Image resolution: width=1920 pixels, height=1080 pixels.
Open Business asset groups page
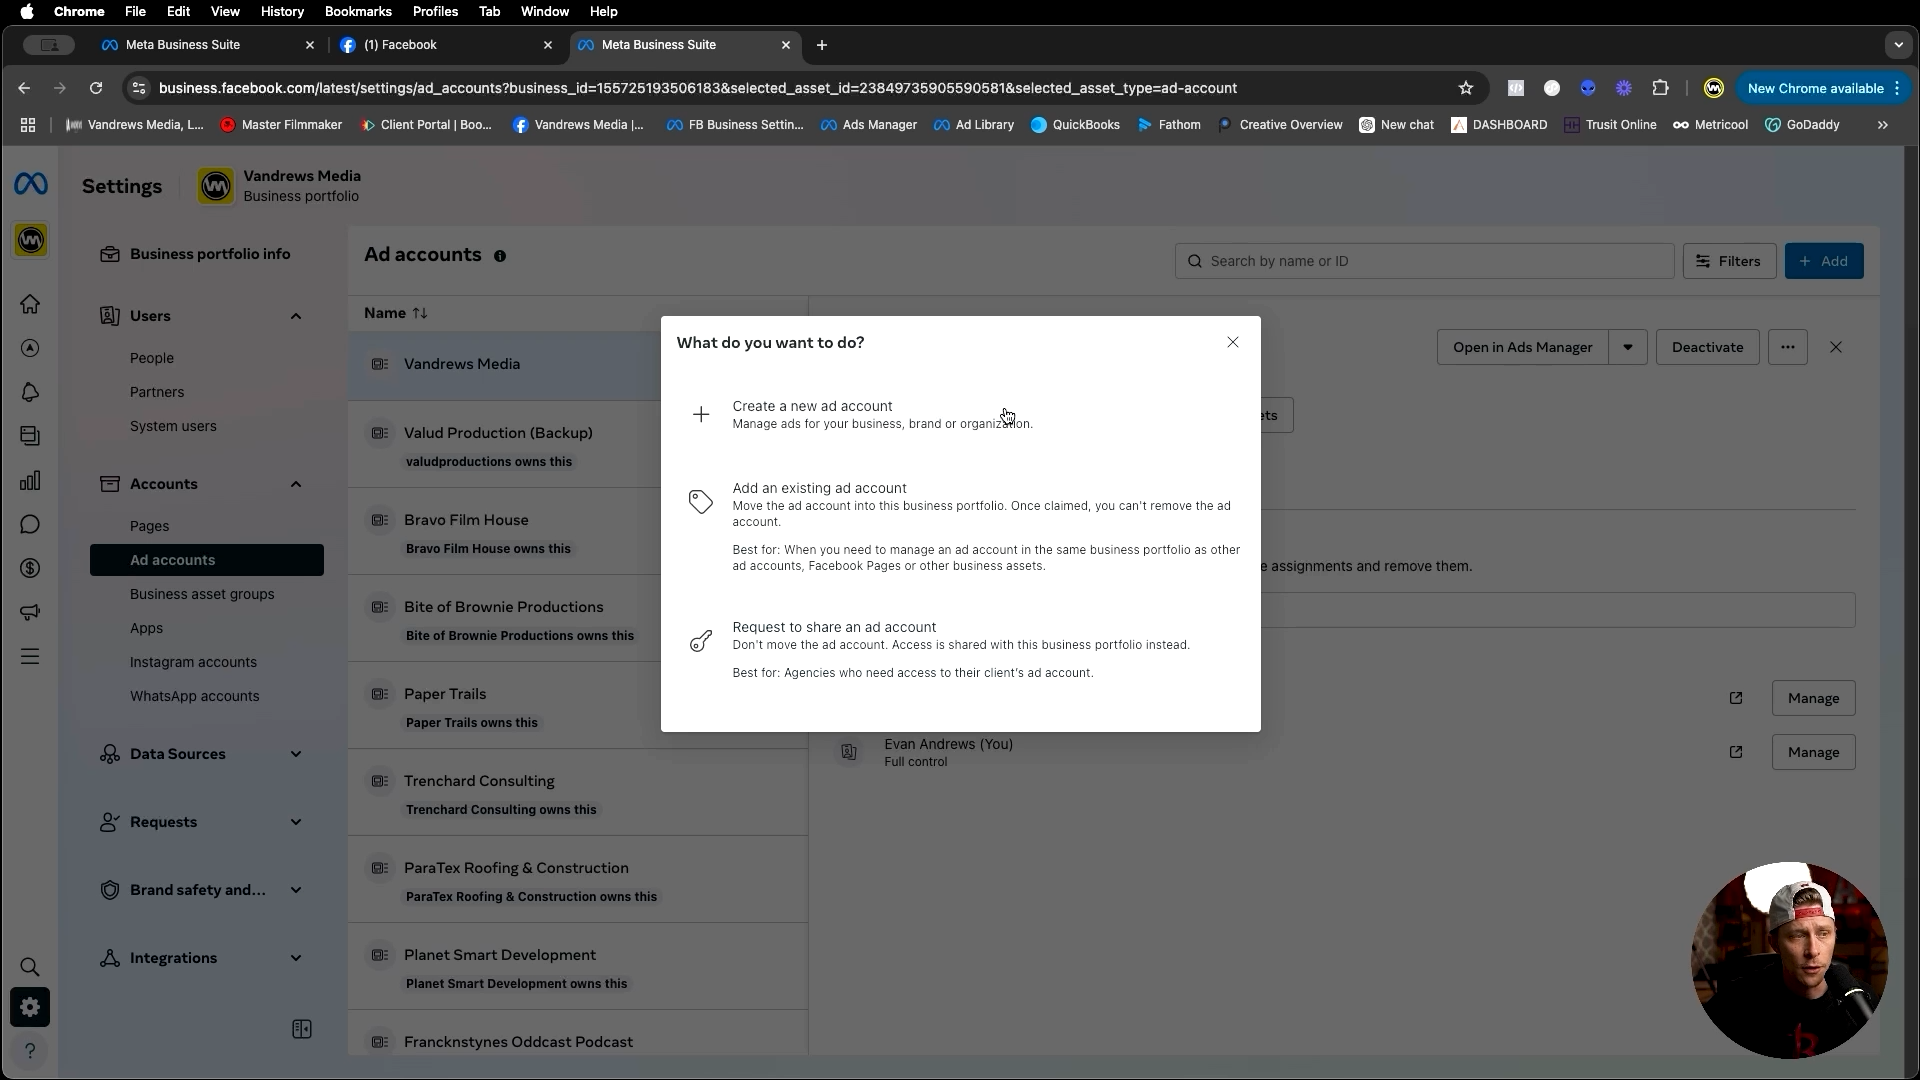202,594
